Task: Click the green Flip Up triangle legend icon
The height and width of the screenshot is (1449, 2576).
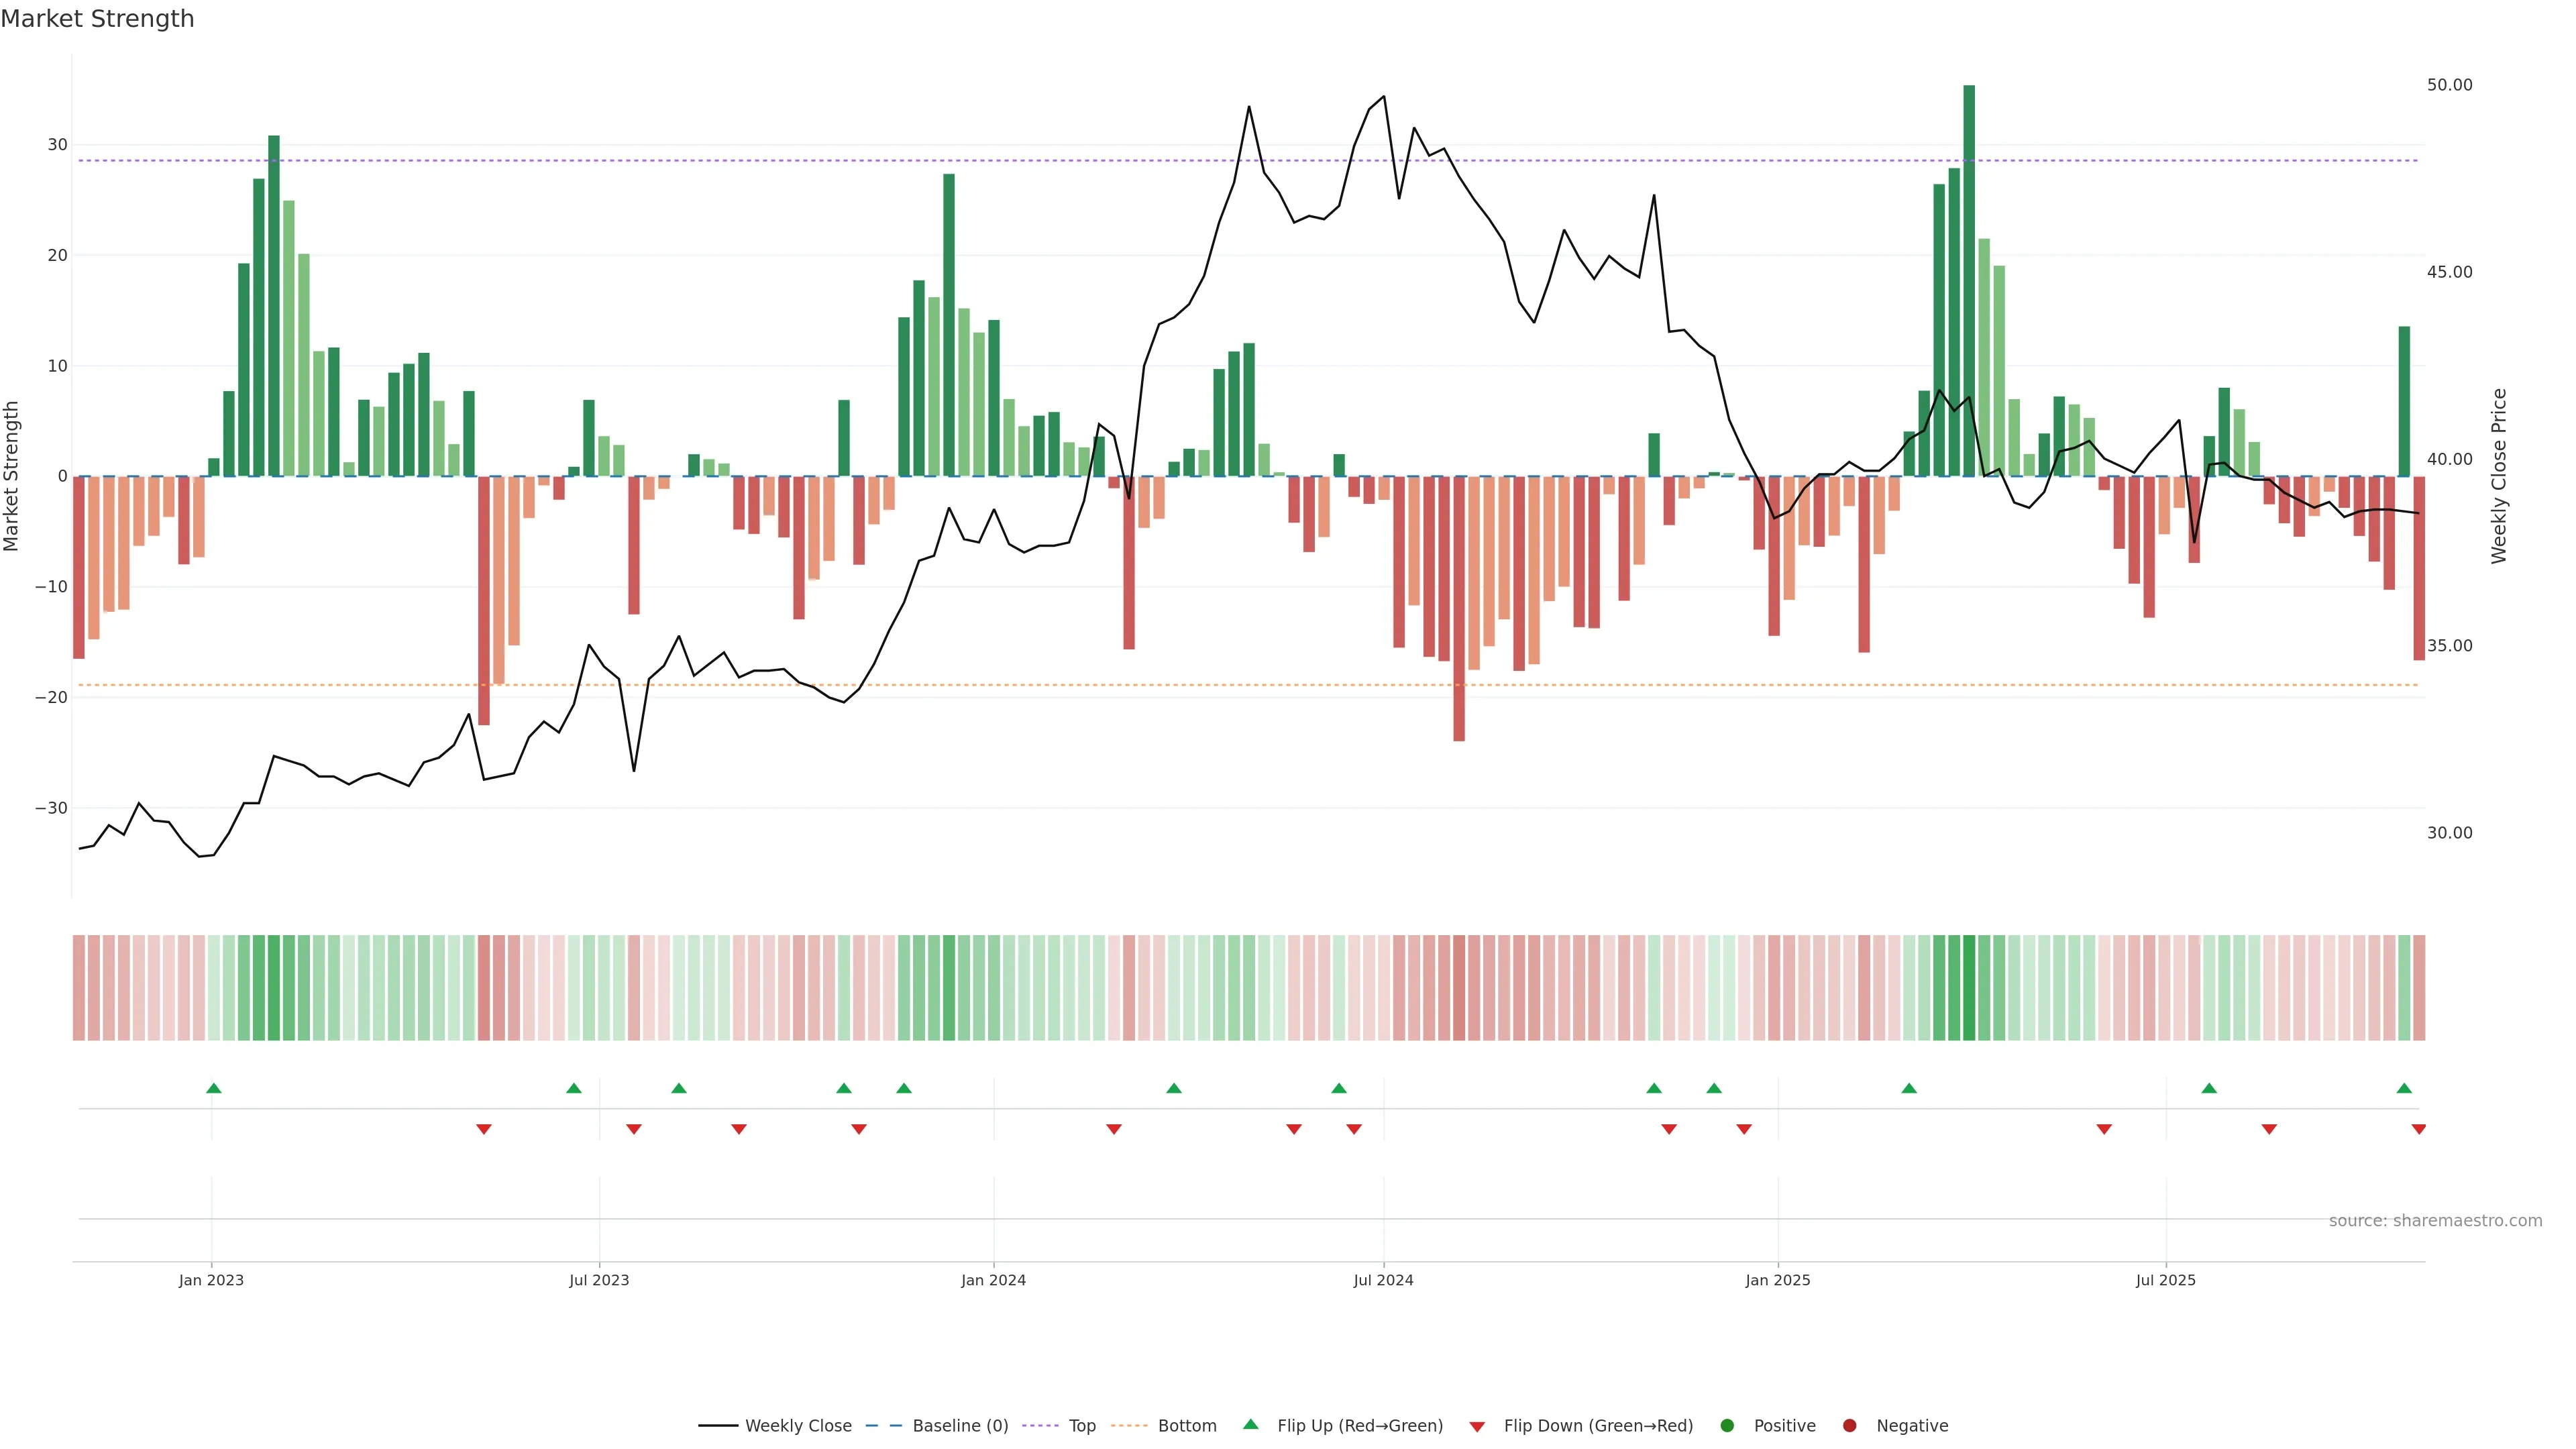Action: point(1250,1424)
